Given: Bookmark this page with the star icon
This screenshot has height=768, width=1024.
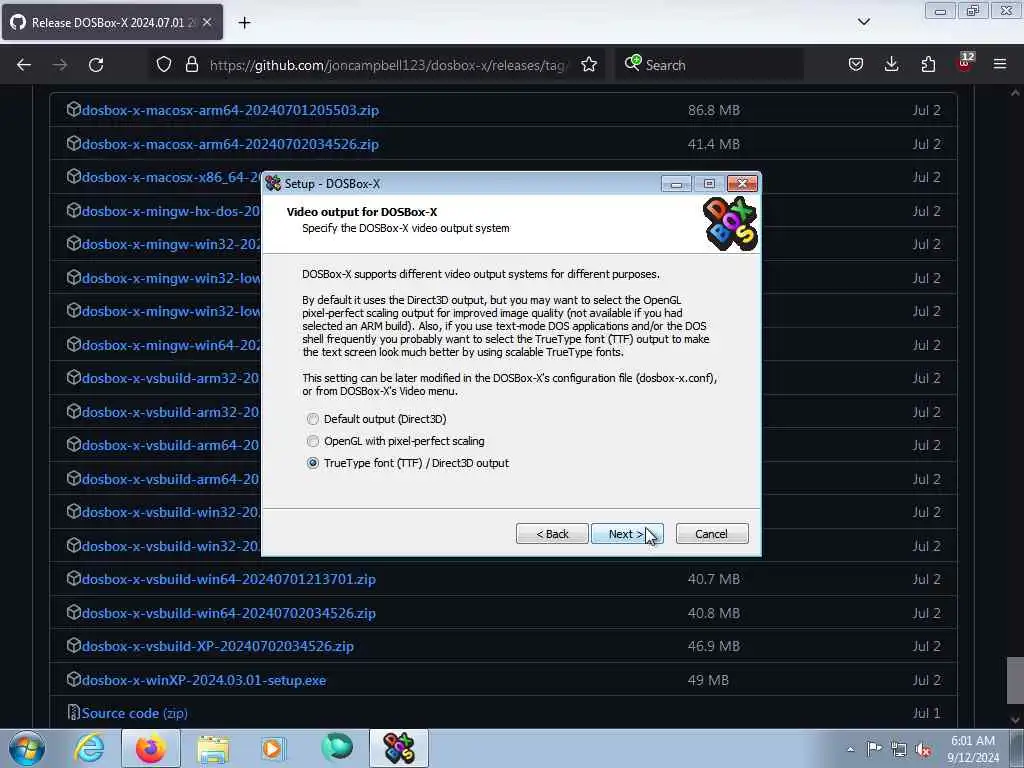Looking at the screenshot, I should (x=589, y=65).
